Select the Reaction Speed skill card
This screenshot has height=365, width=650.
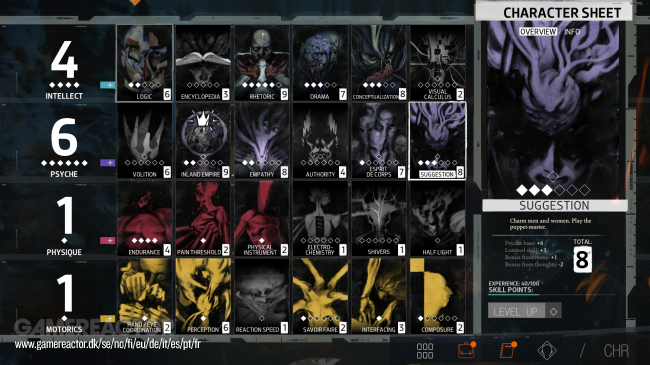[262, 296]
